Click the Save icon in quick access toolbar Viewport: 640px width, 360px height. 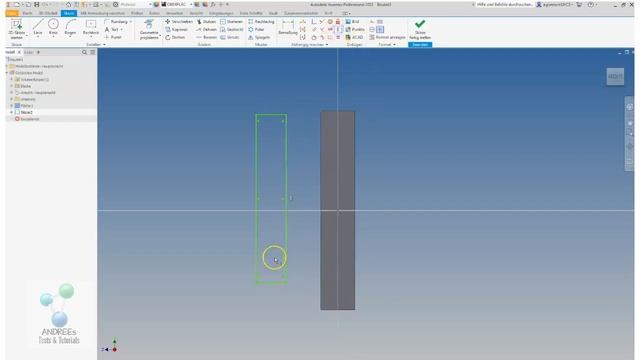click(x=37, y=4)
